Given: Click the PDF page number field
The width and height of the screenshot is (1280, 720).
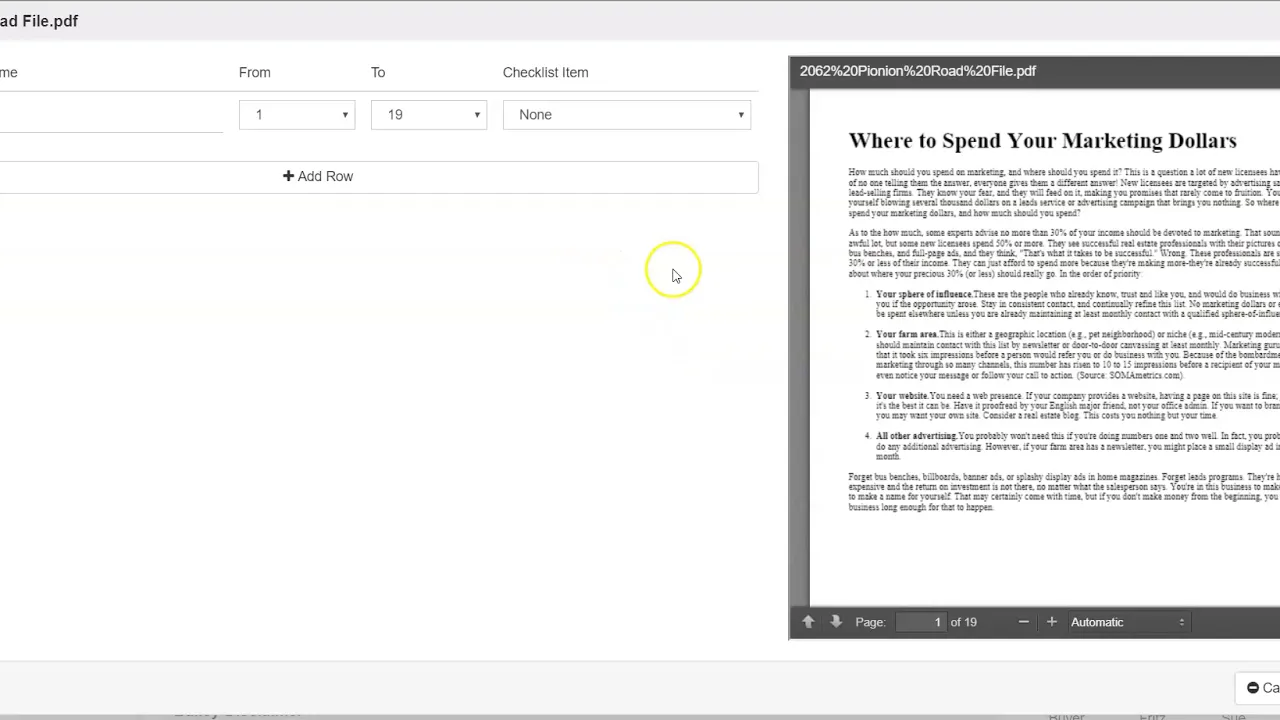Looking at the screenshot, I should coord(920,622).
